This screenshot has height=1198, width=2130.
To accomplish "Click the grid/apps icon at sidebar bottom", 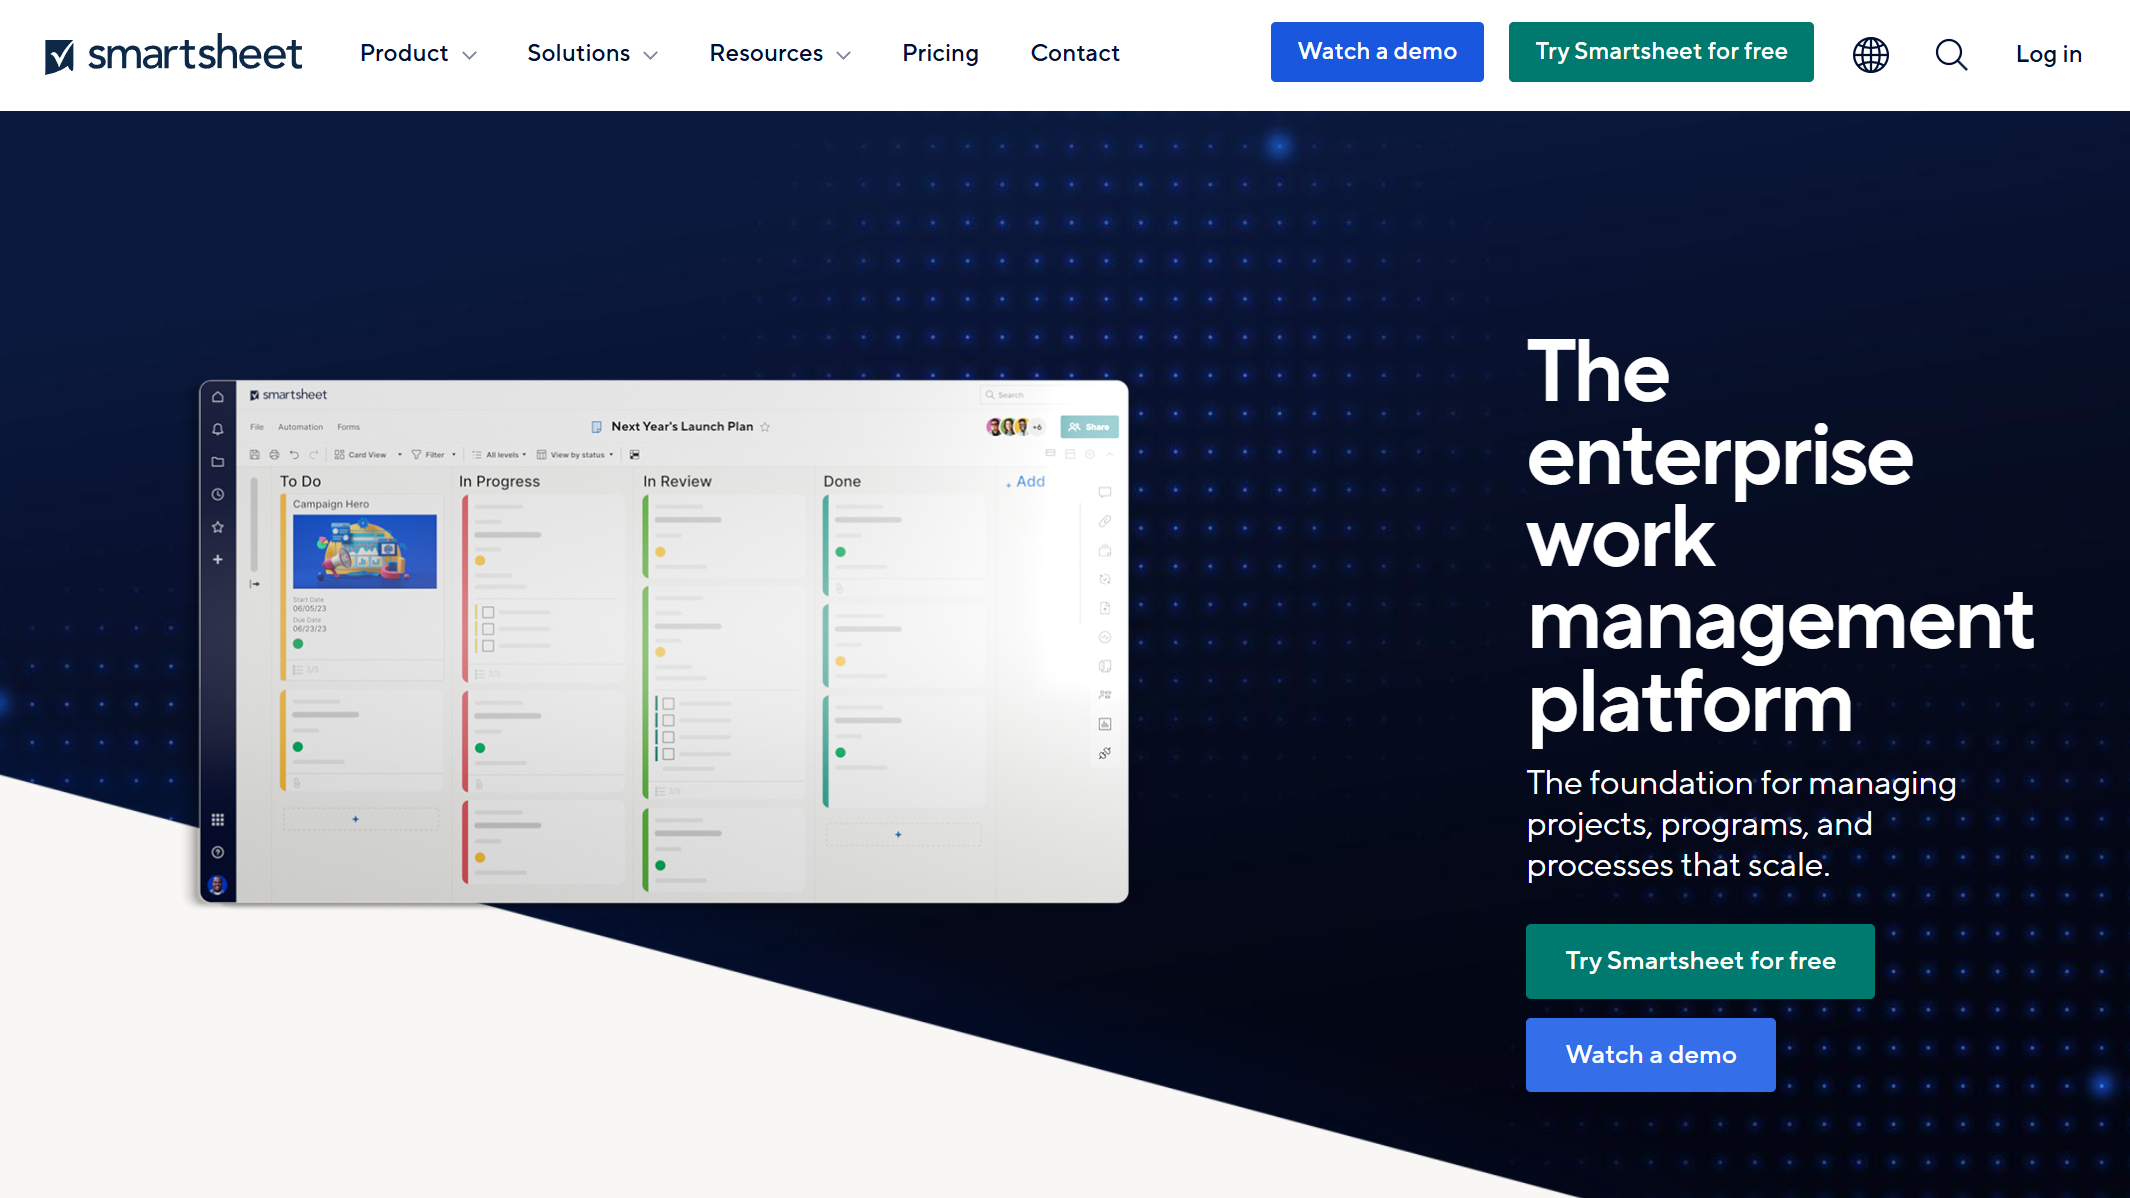I will (219, 819).
